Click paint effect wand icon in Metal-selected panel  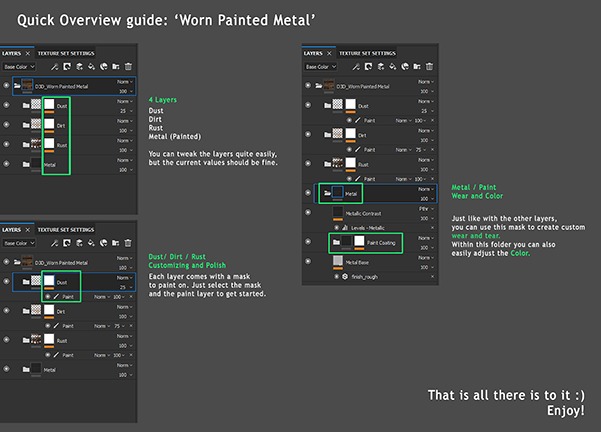pos(356,66)
